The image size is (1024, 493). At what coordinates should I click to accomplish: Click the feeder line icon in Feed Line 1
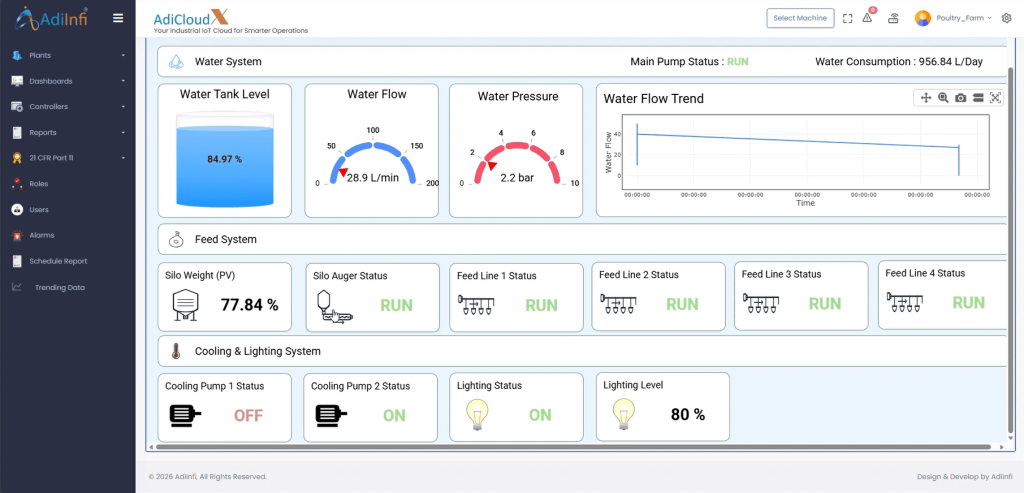pos(476,306)
